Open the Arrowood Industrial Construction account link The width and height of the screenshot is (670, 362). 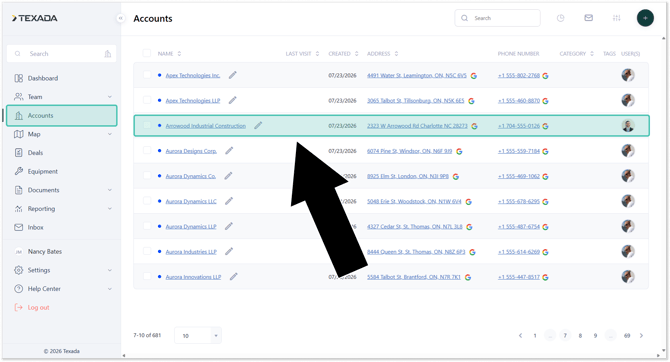coord(206,126)
